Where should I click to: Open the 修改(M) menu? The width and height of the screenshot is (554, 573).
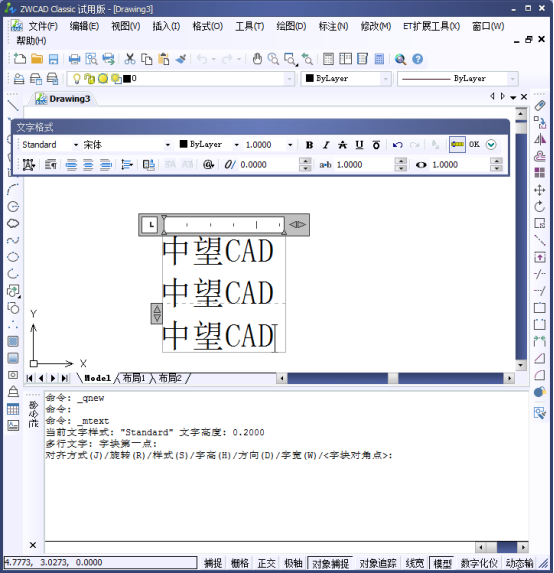376,26
